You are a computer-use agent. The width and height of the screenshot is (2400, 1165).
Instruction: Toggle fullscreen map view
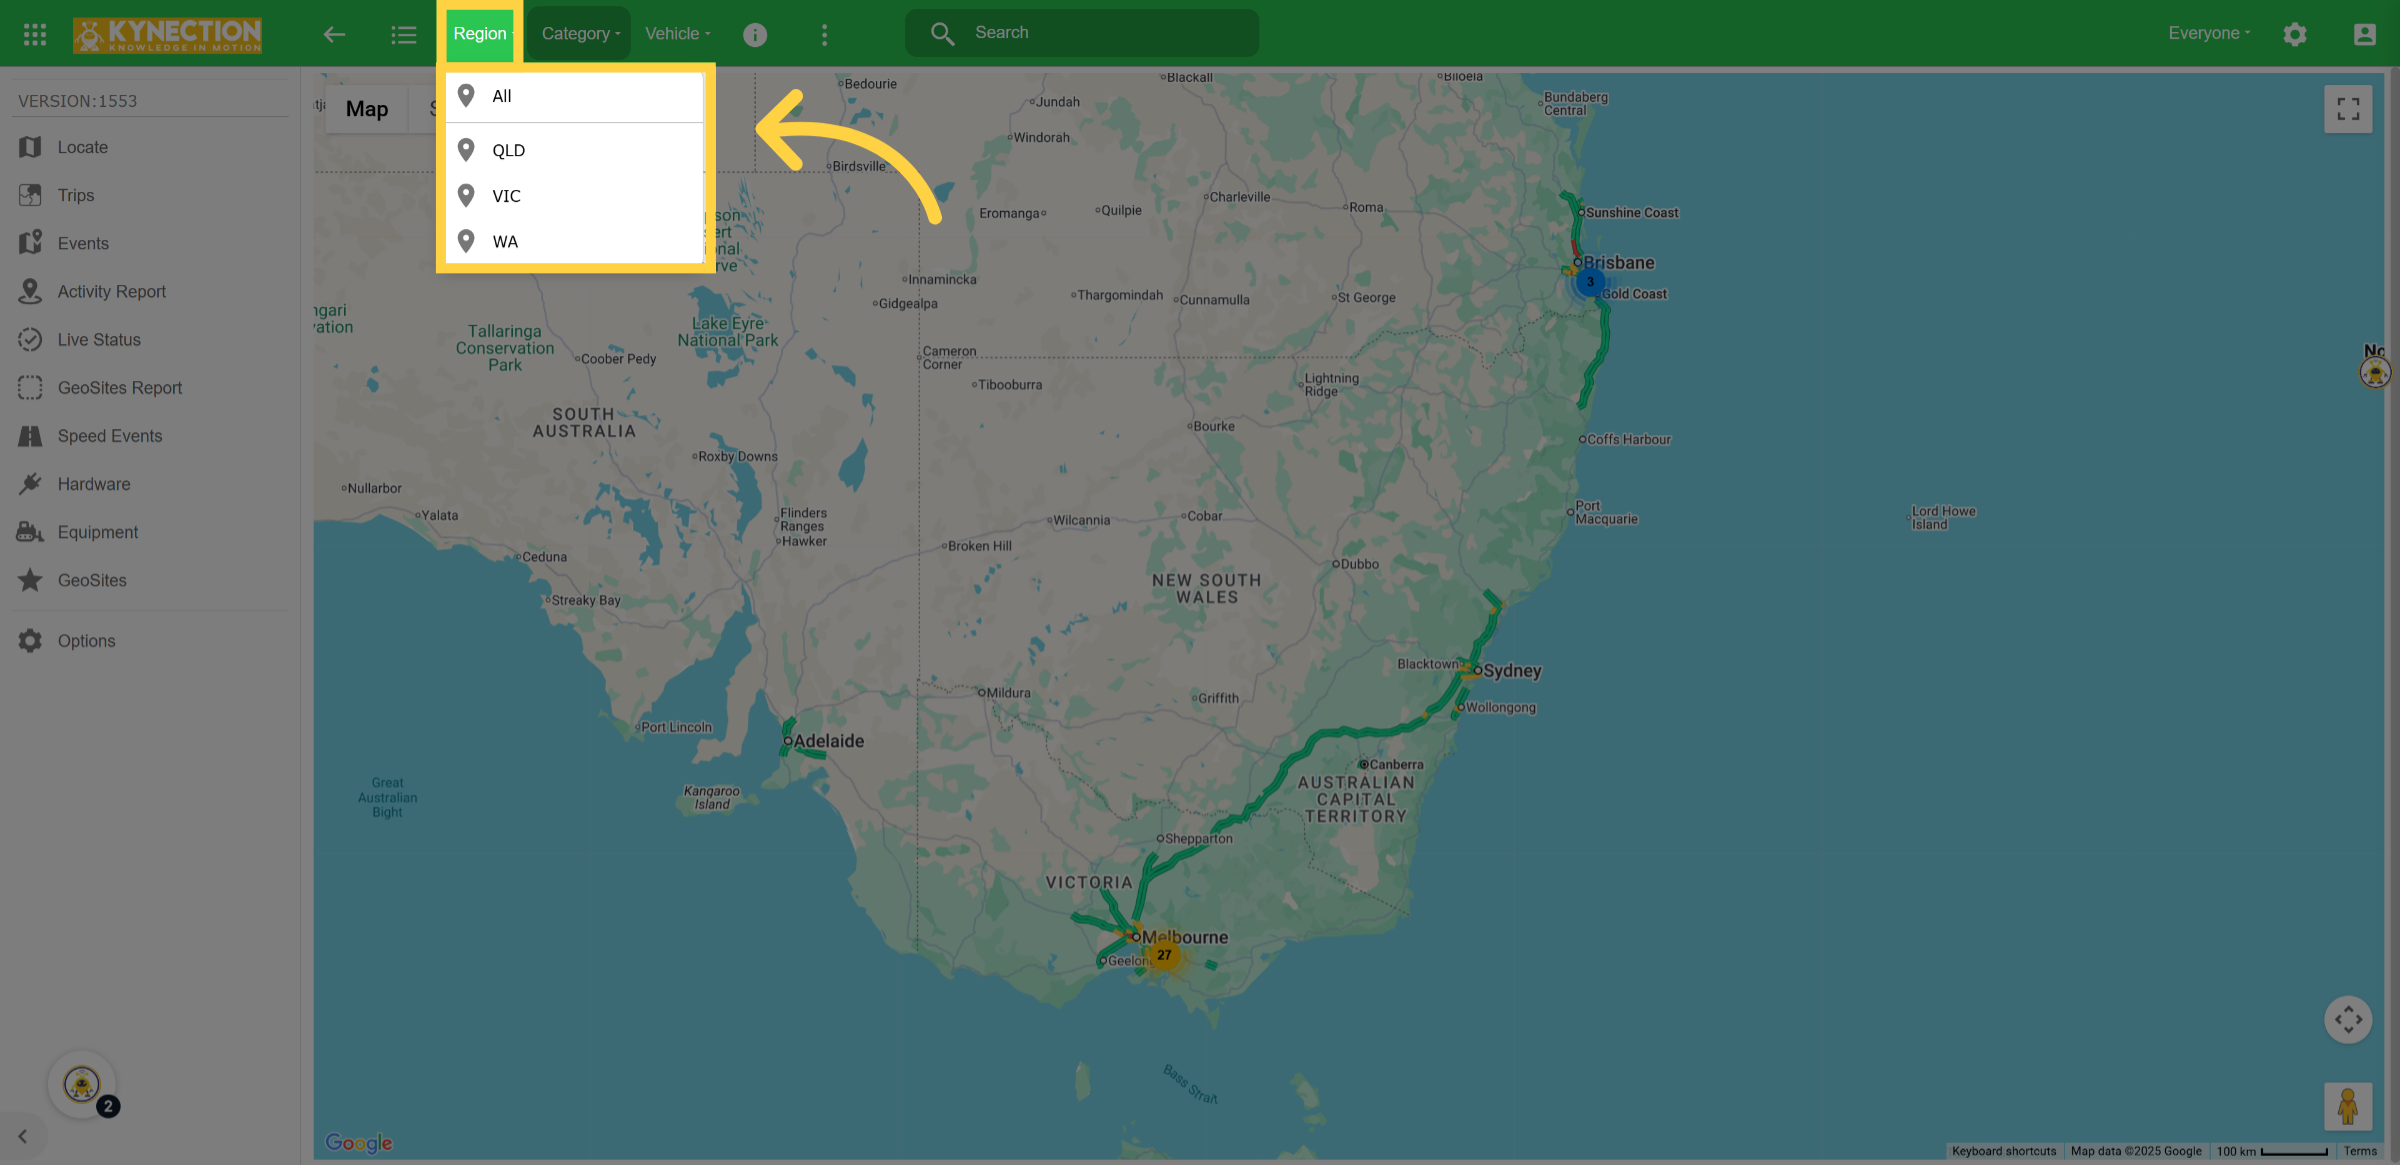(2348, 109)
